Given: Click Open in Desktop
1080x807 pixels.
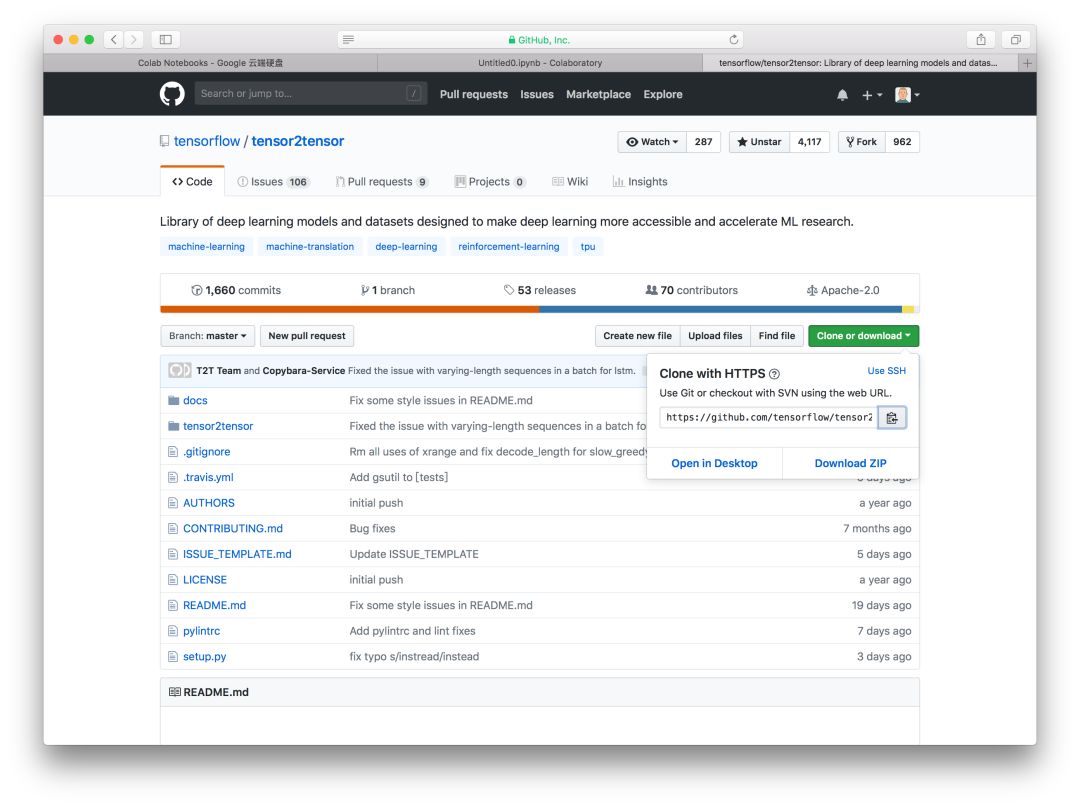Looking at the screenshot, I should click(x=714, y=463).
